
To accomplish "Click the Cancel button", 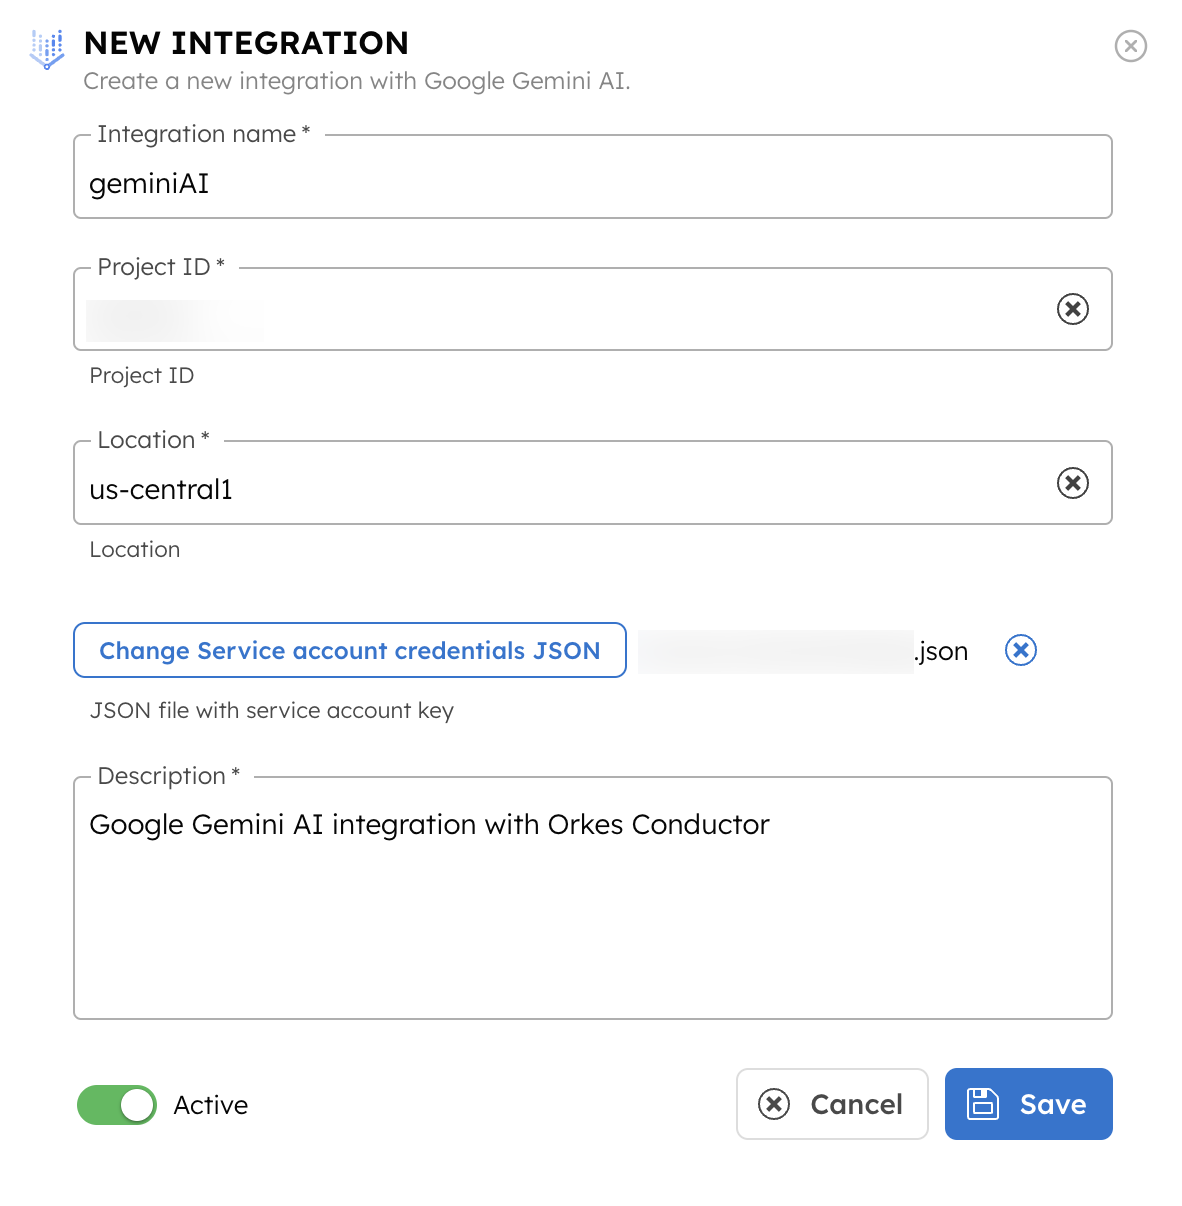I will pos(832,1104).
